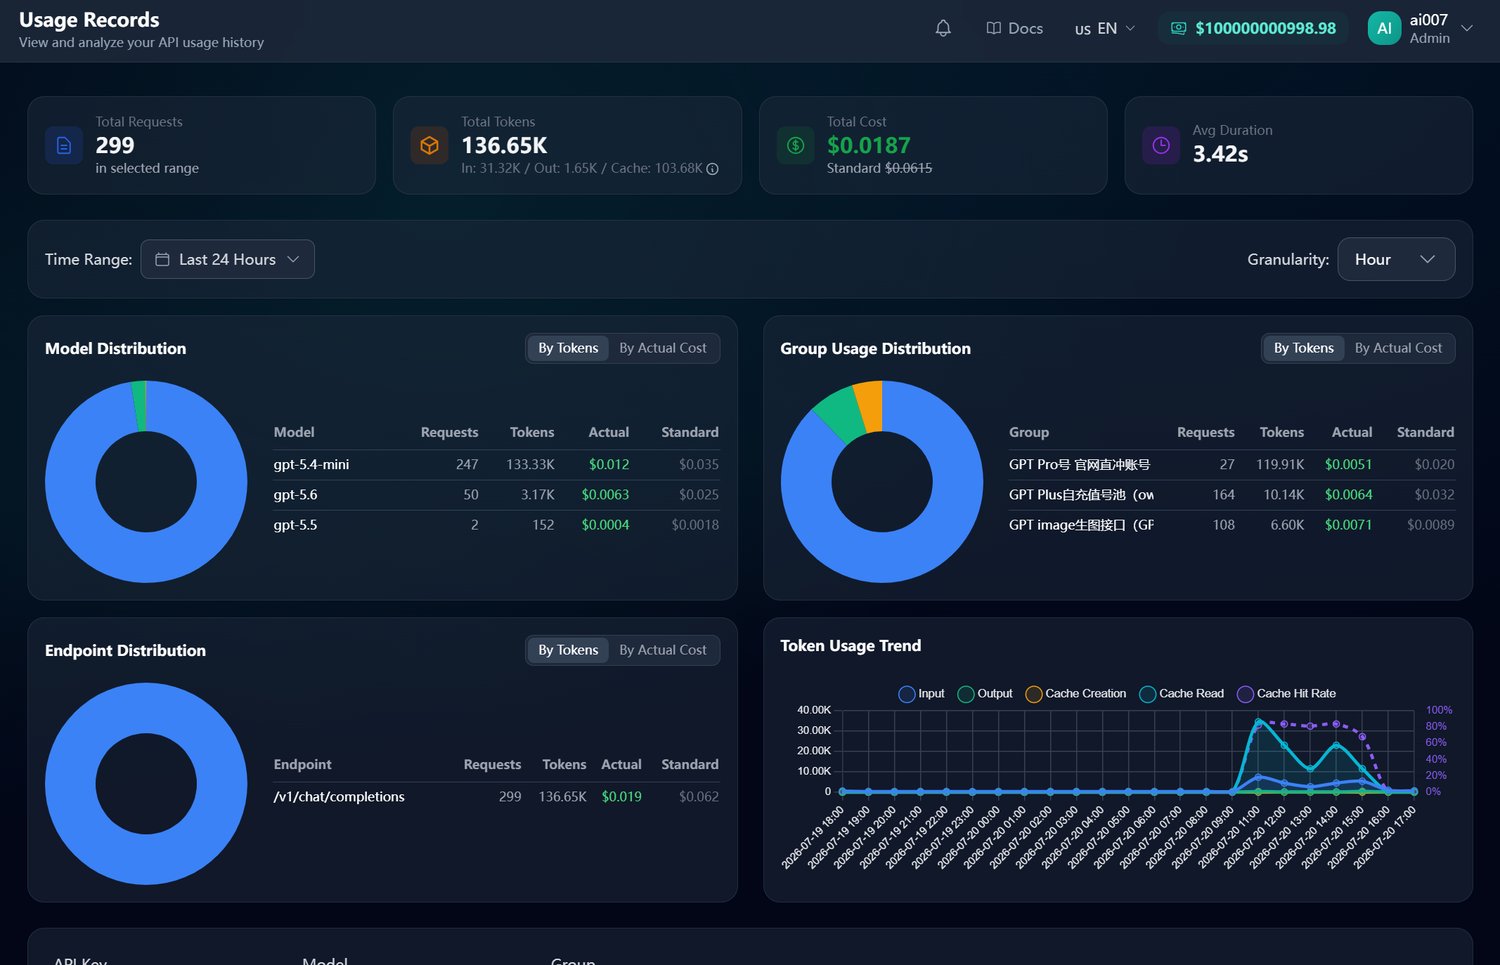1500x965 pixels.
Task: Select the gpt-5.6 row in model table
Action: (496, 495)
